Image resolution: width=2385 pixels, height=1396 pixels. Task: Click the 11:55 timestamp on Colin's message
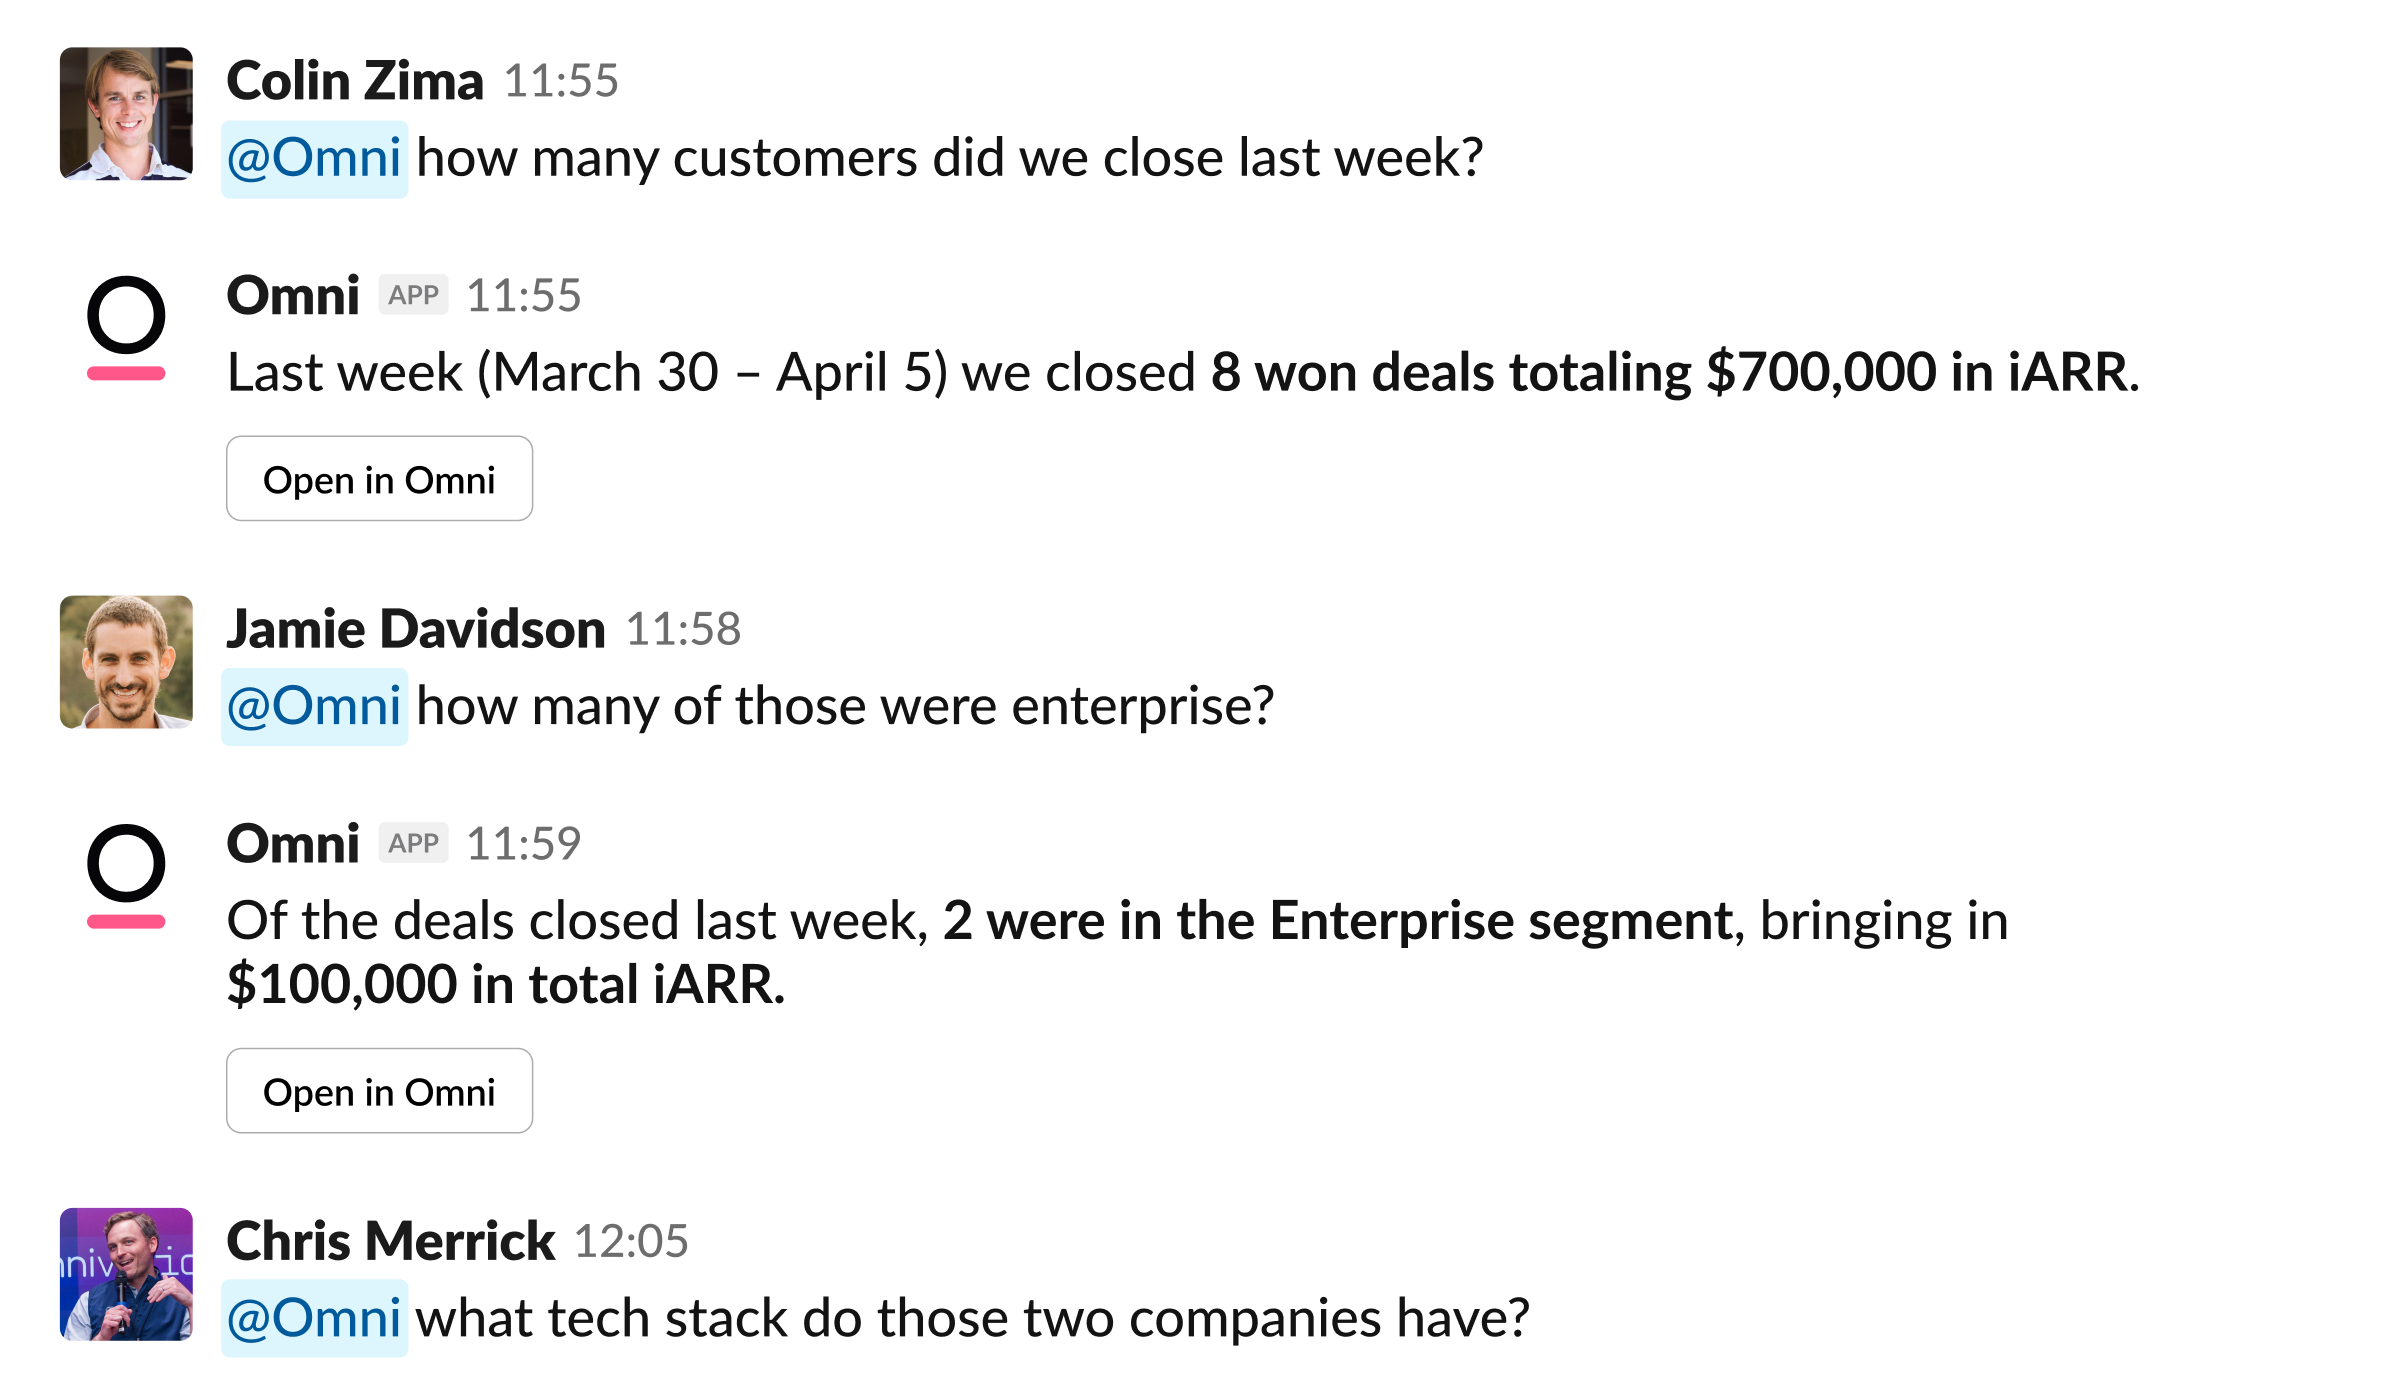click(561, 84)
